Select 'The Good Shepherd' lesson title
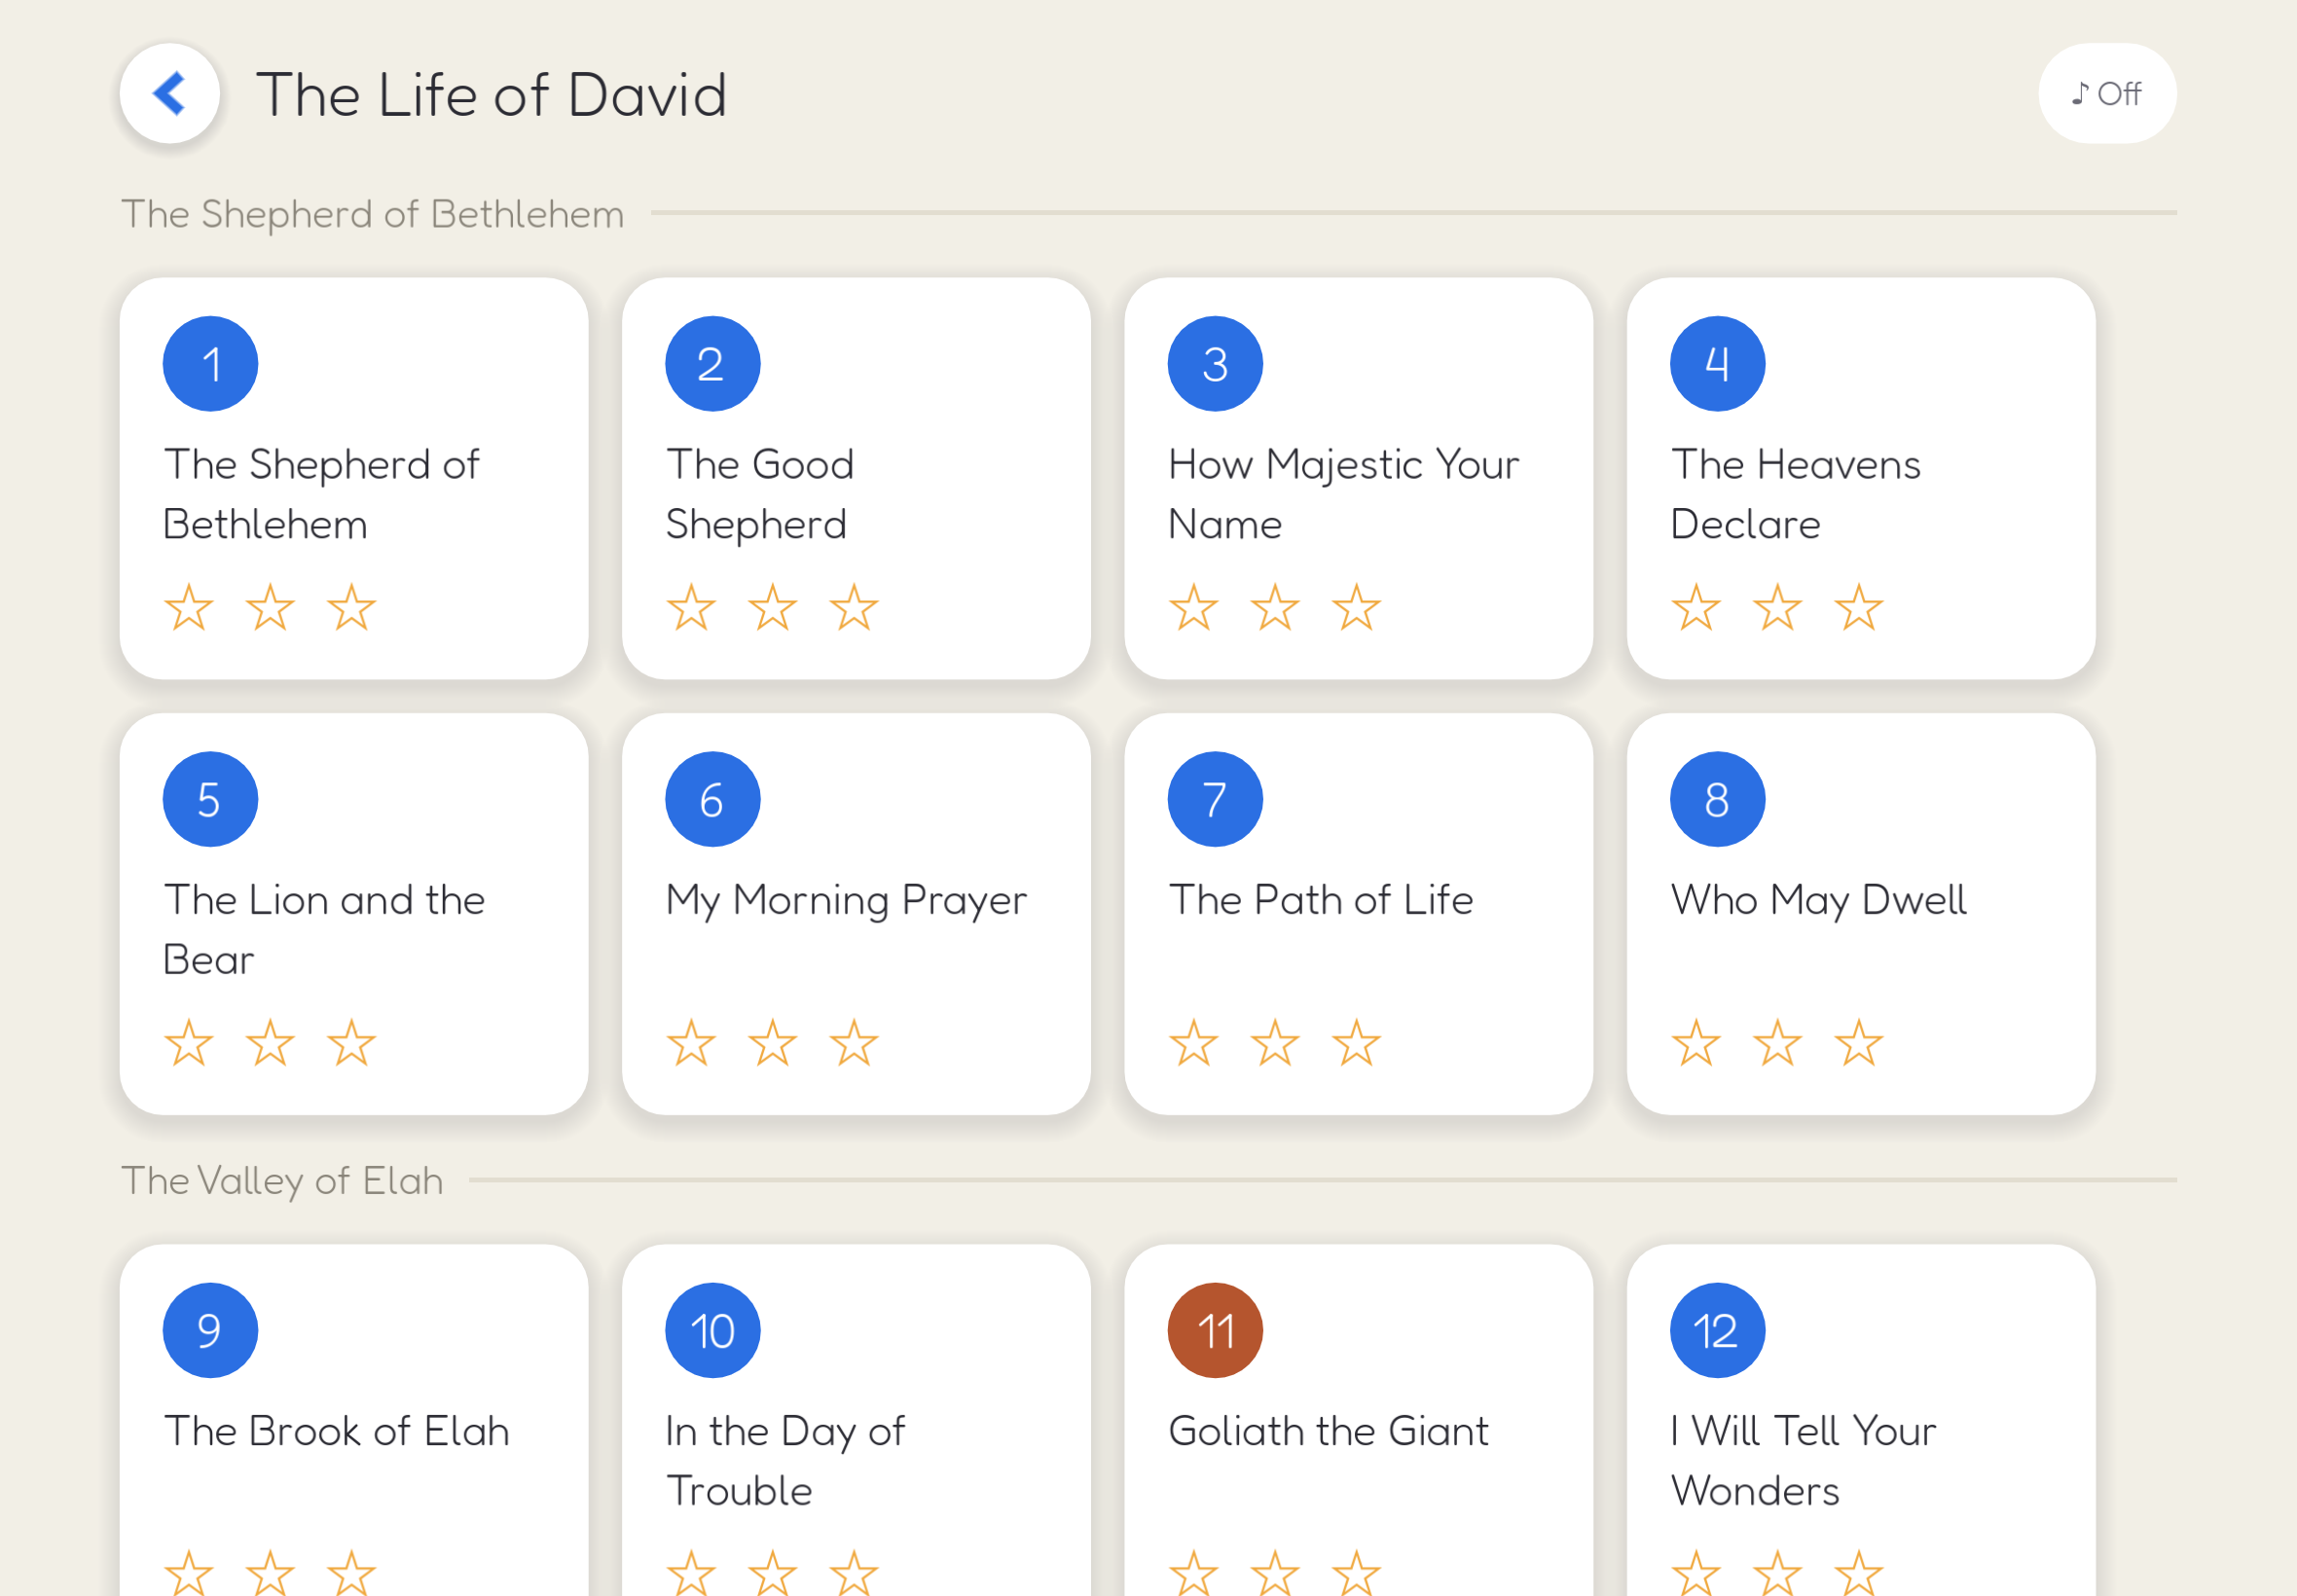The height and width of the screenshot is (1596, 2297). click(x=760, y=494)
